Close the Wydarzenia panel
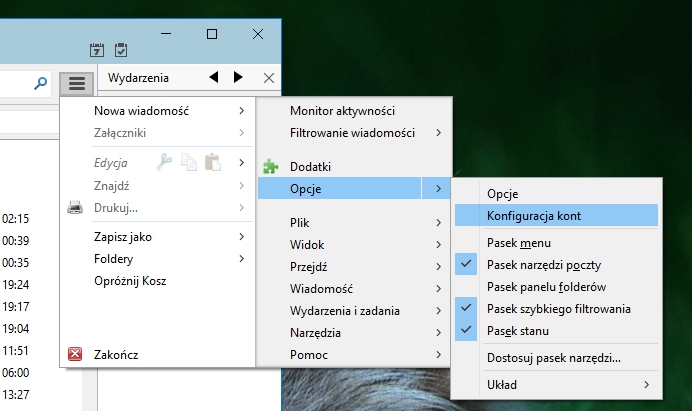Image resolution: width=692 pixels, height=411 pixels. [x=268, y=78]
